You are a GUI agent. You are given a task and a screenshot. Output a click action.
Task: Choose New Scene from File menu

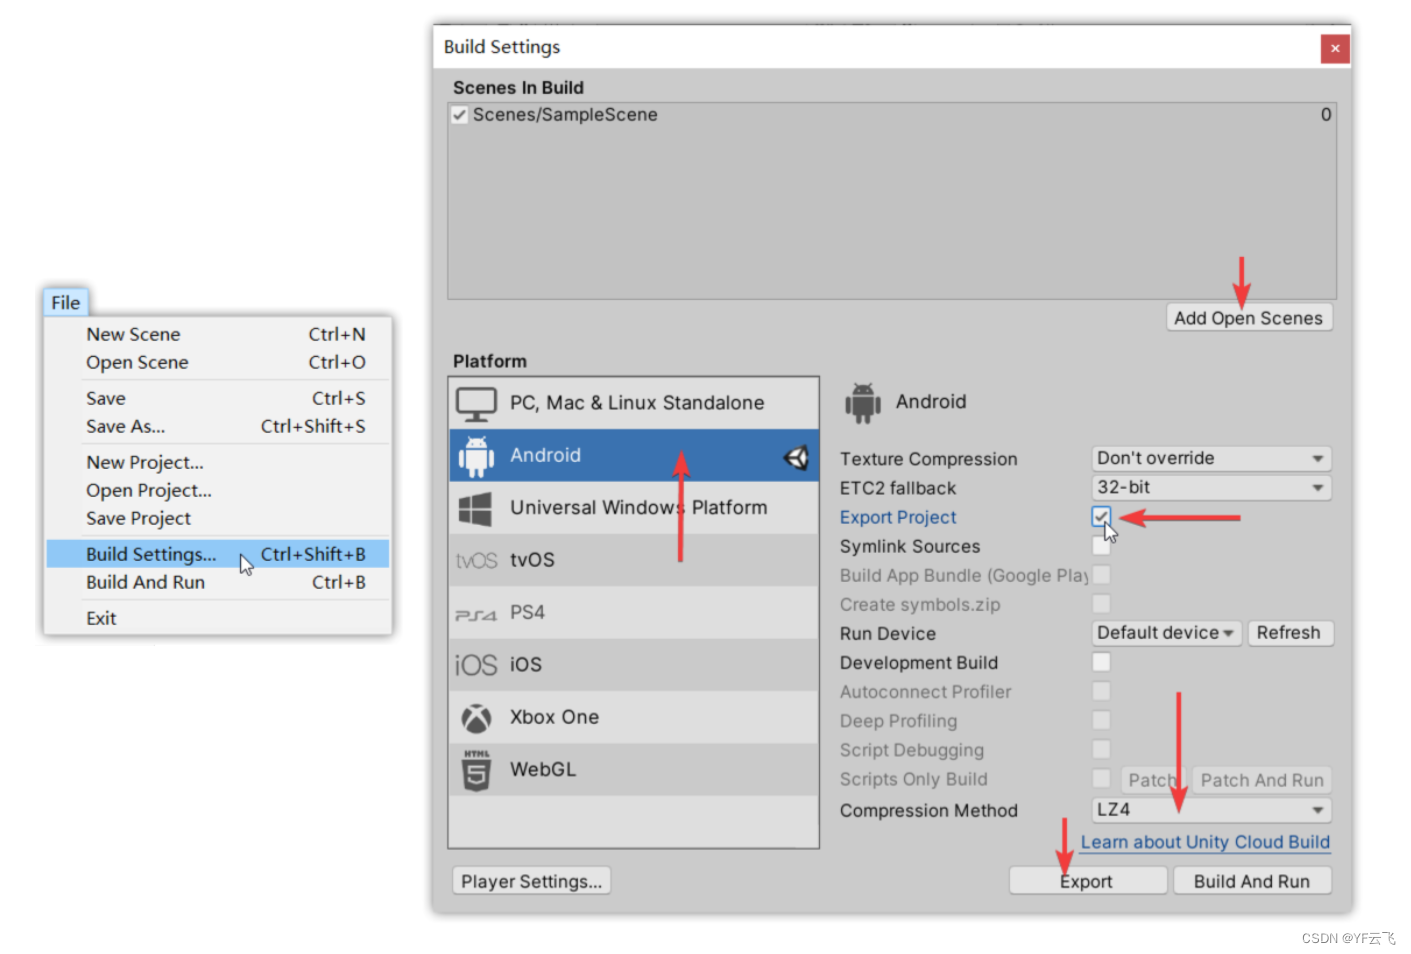point(218,334)
